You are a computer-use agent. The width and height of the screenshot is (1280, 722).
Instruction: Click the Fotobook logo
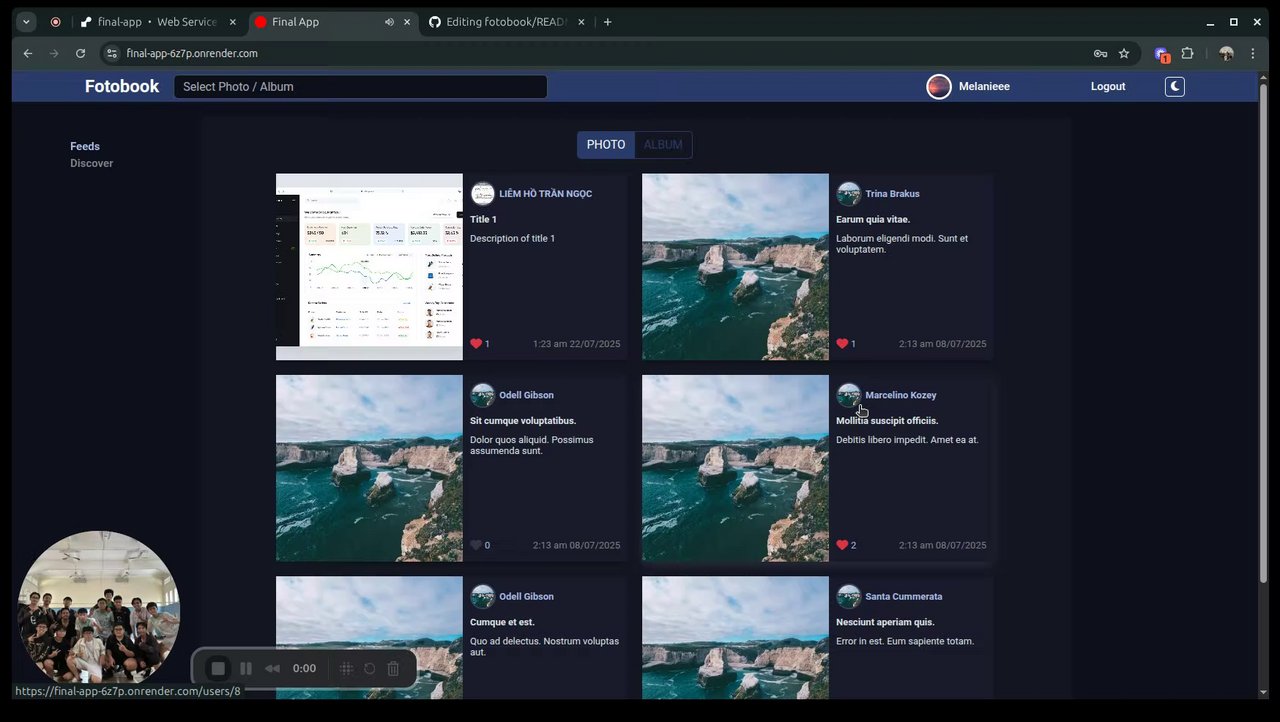click(122, 87)
